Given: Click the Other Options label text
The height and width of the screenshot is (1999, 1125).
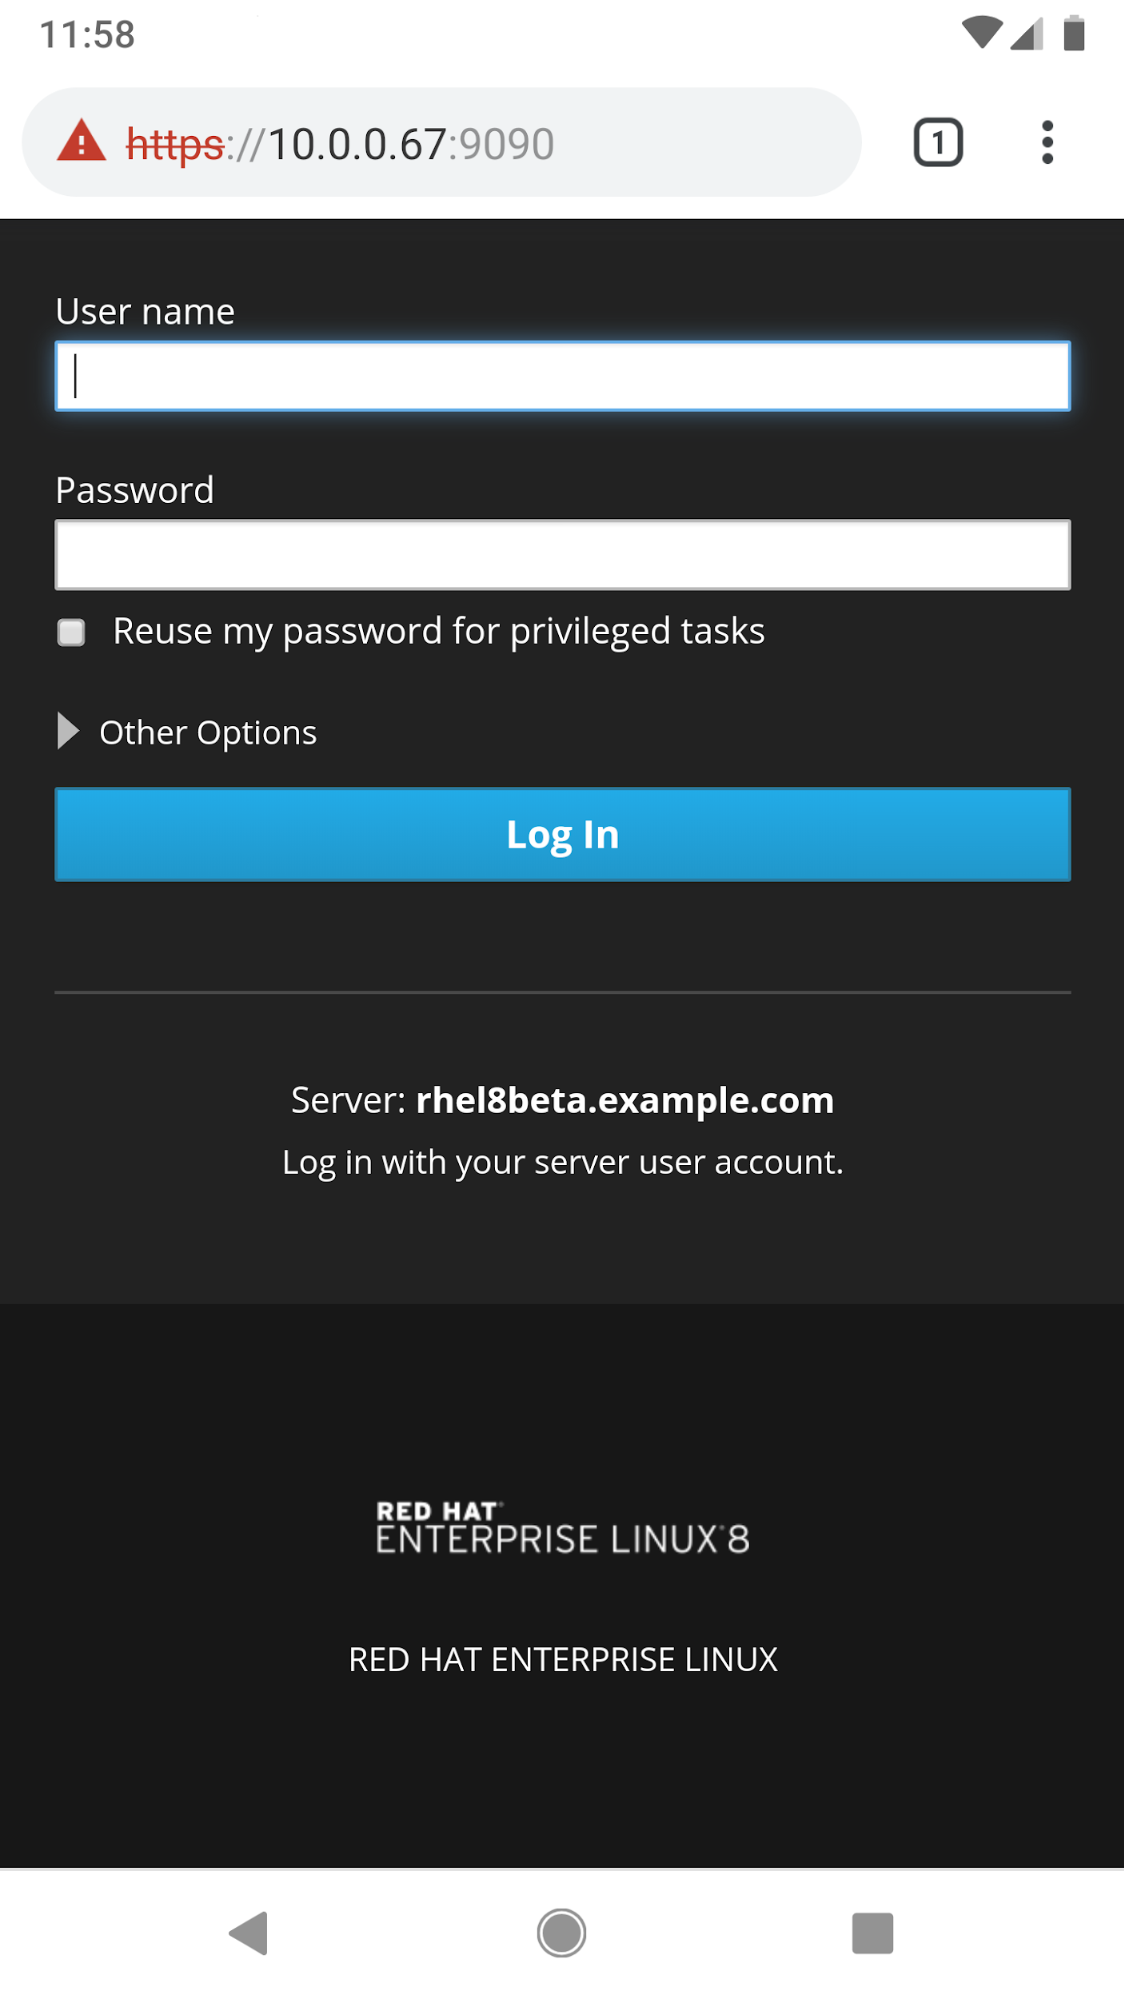Looking at the screenshot, I should point(208,733).
